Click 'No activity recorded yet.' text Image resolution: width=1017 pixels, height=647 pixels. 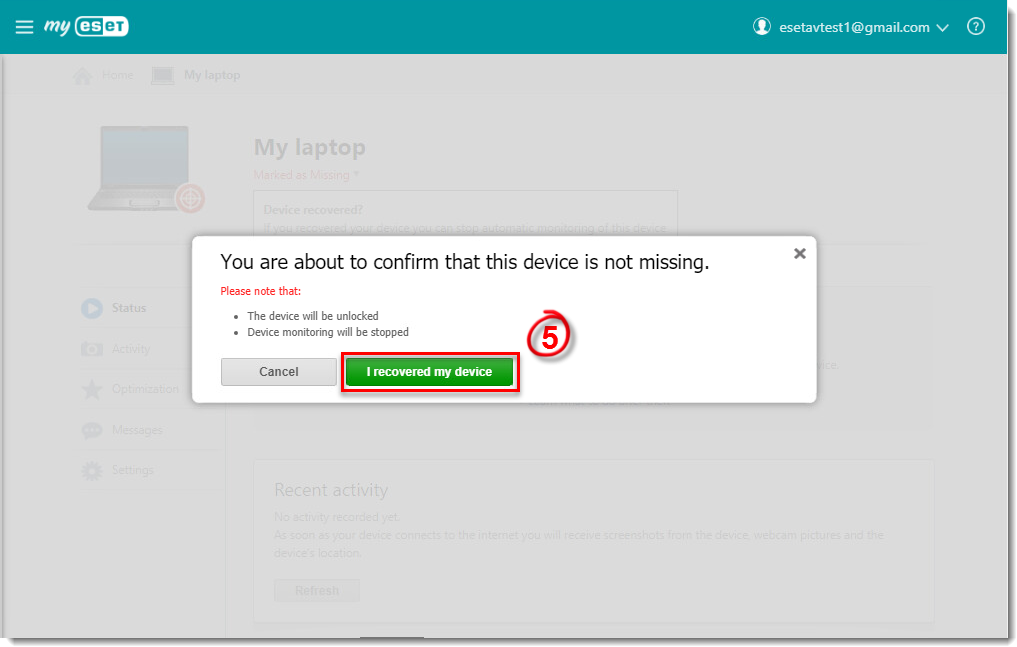click(337, 517)
